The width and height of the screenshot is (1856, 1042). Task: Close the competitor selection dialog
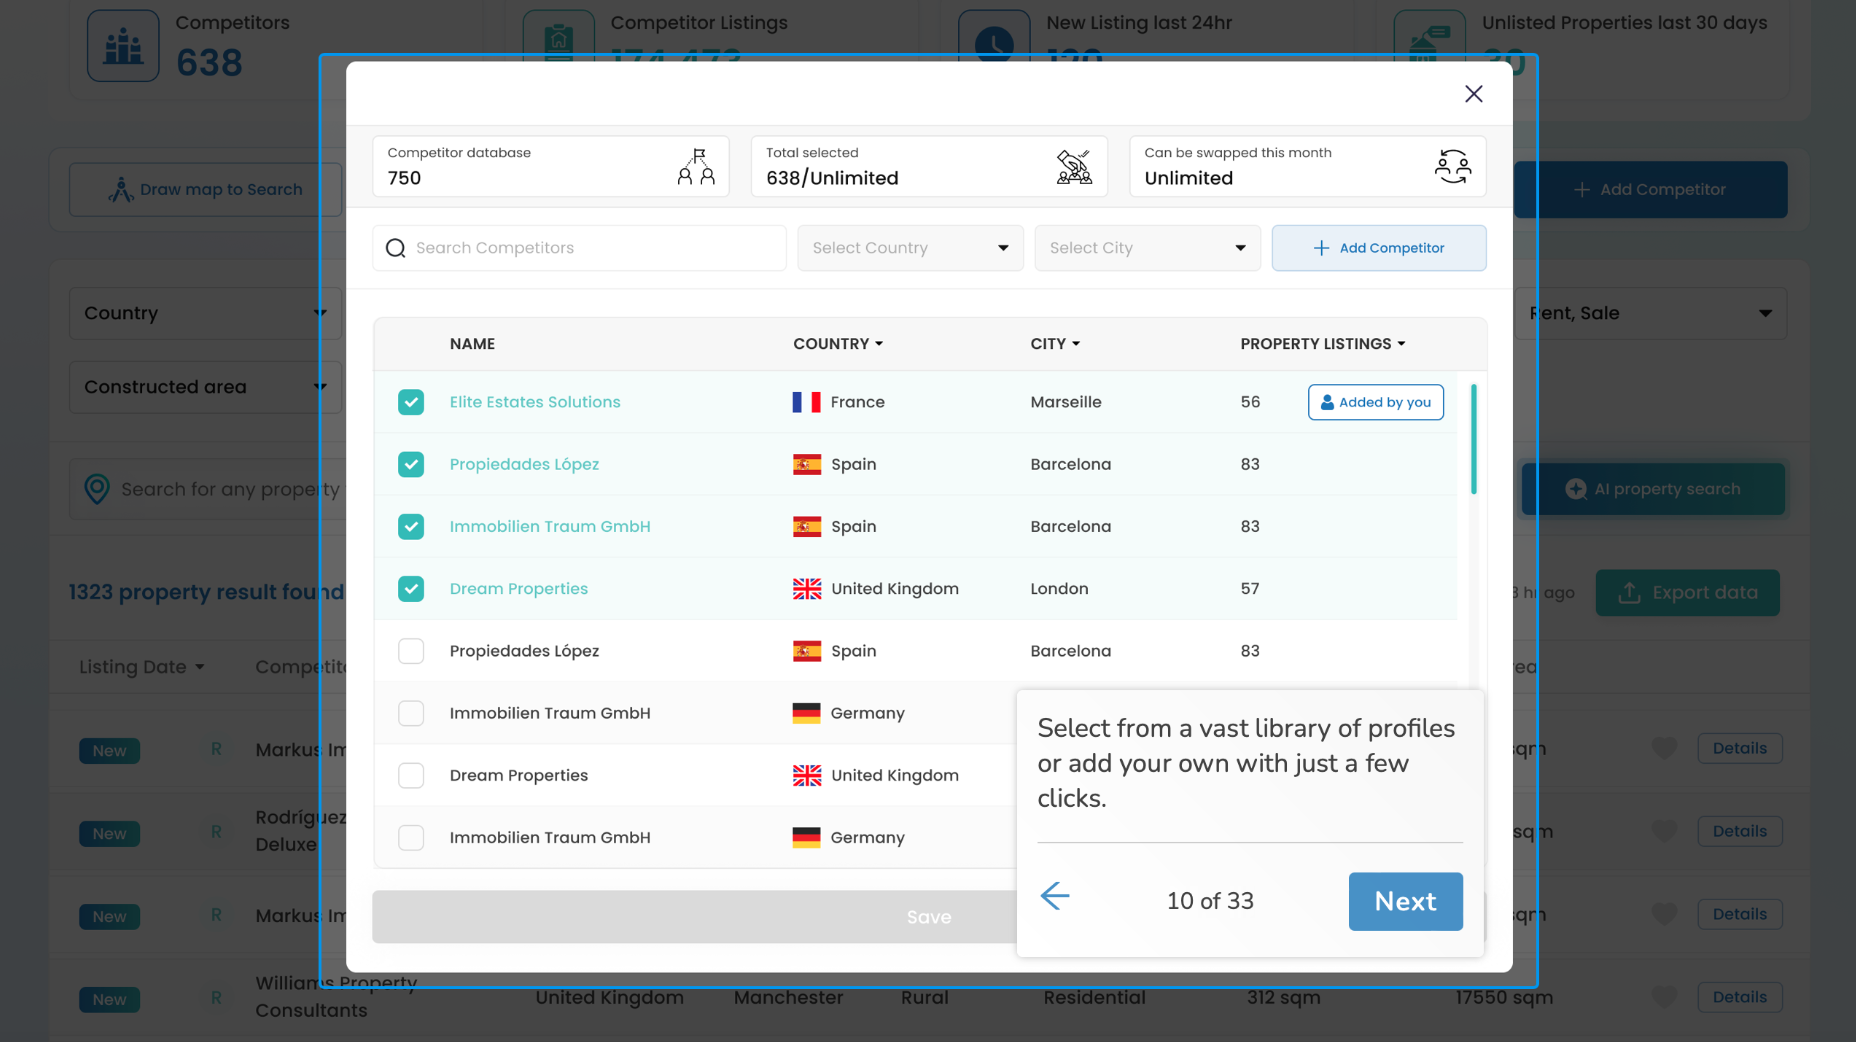point(1473,94)
